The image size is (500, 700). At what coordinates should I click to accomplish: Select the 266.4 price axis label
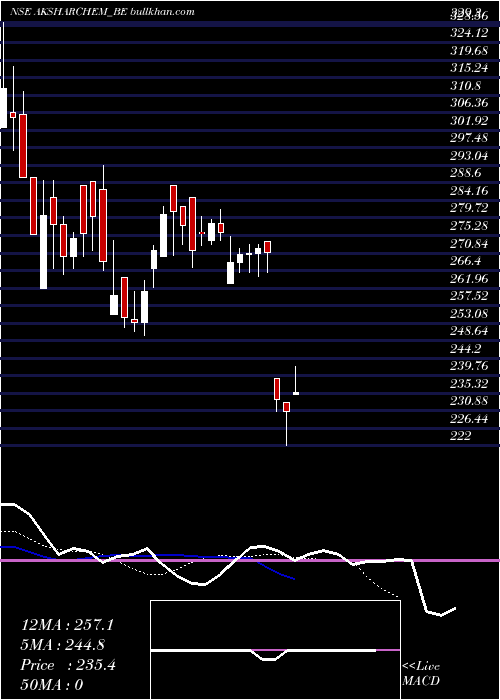point(466,260)
